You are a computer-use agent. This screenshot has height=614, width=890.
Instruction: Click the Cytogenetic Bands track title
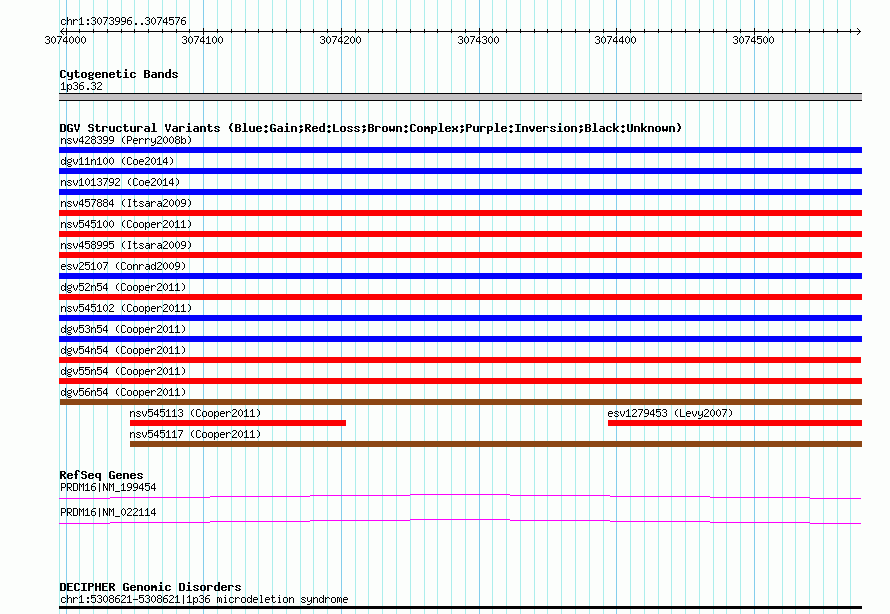[x=119, y=74]
